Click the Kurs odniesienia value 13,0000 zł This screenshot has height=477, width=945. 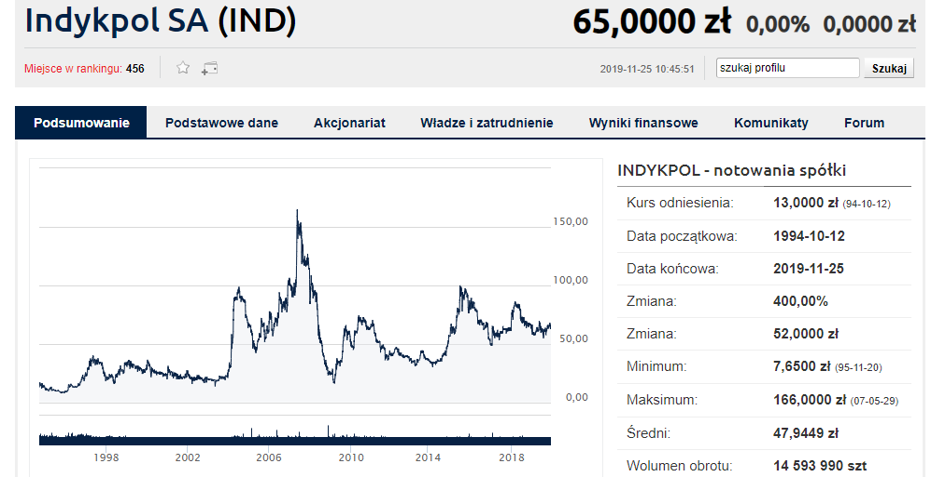click(806, 203)
